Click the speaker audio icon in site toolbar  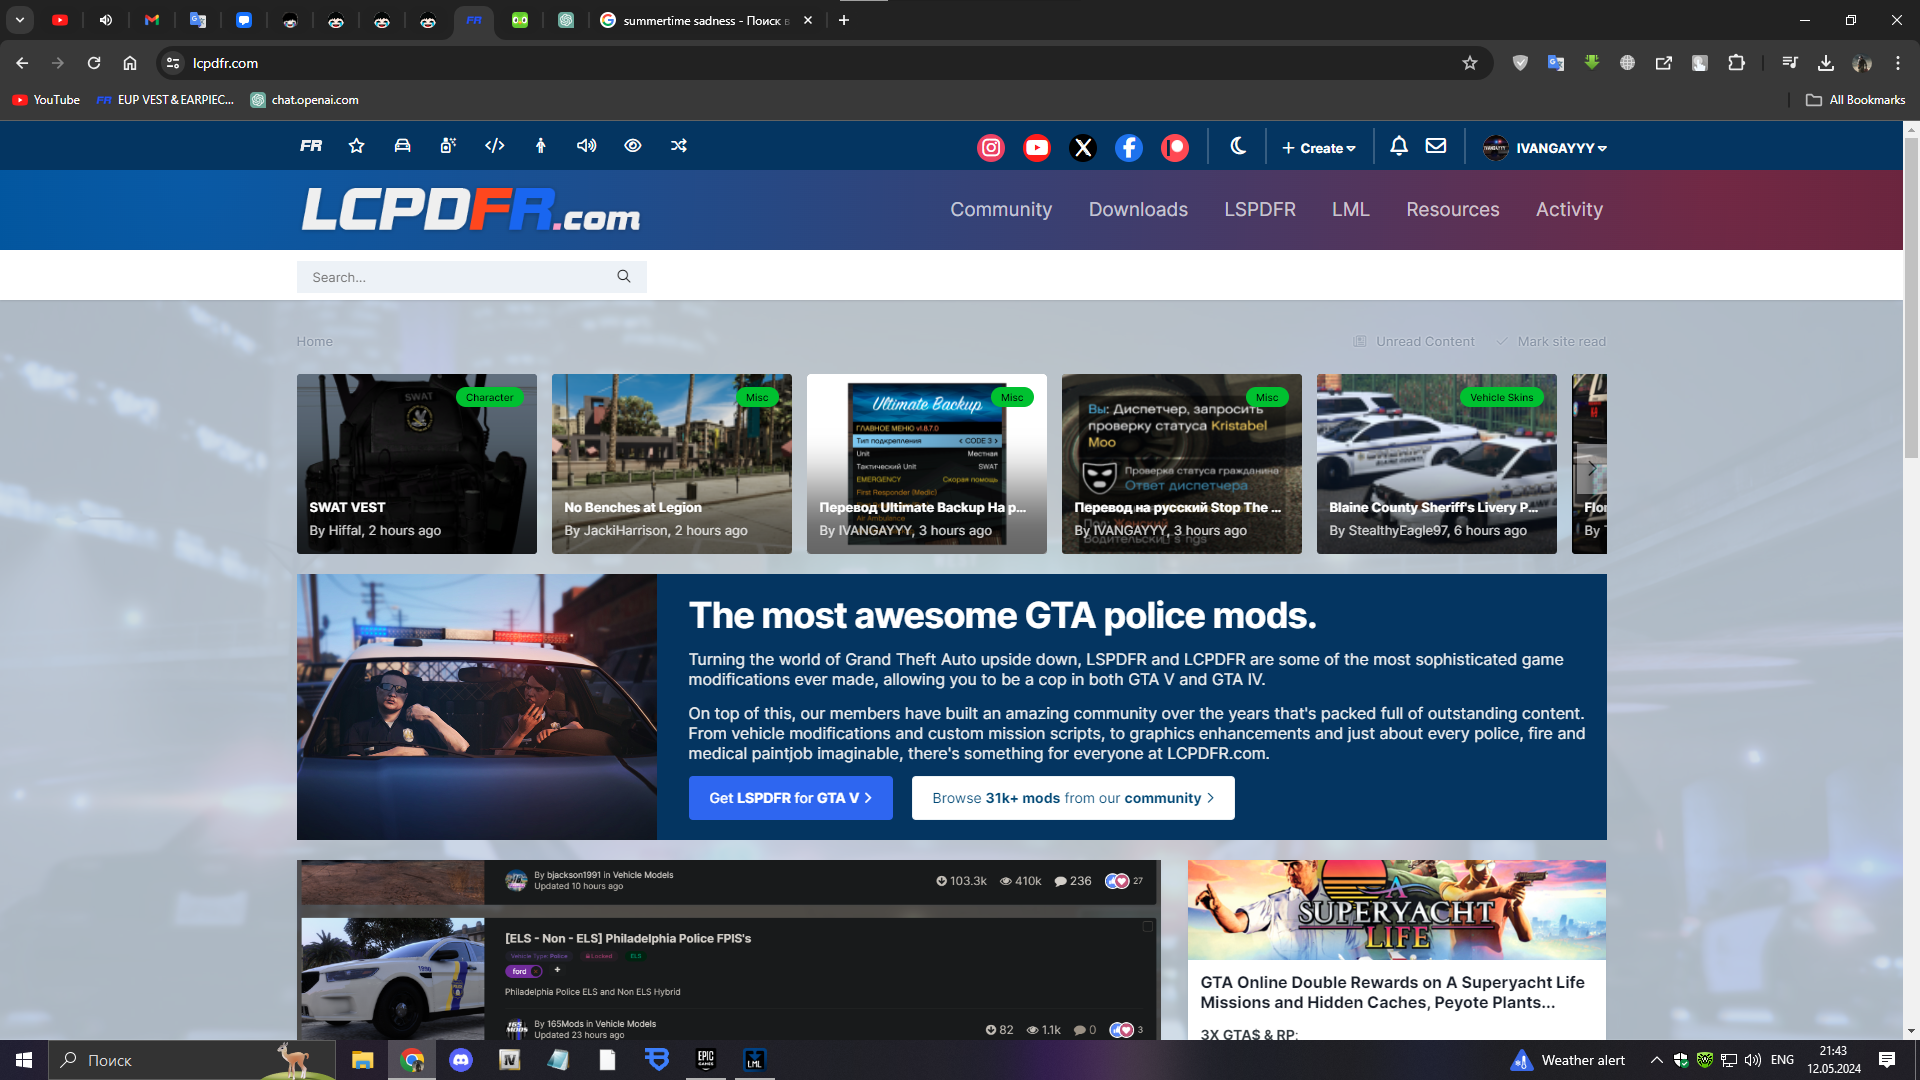pyautogui.click(x=587, y=146)
